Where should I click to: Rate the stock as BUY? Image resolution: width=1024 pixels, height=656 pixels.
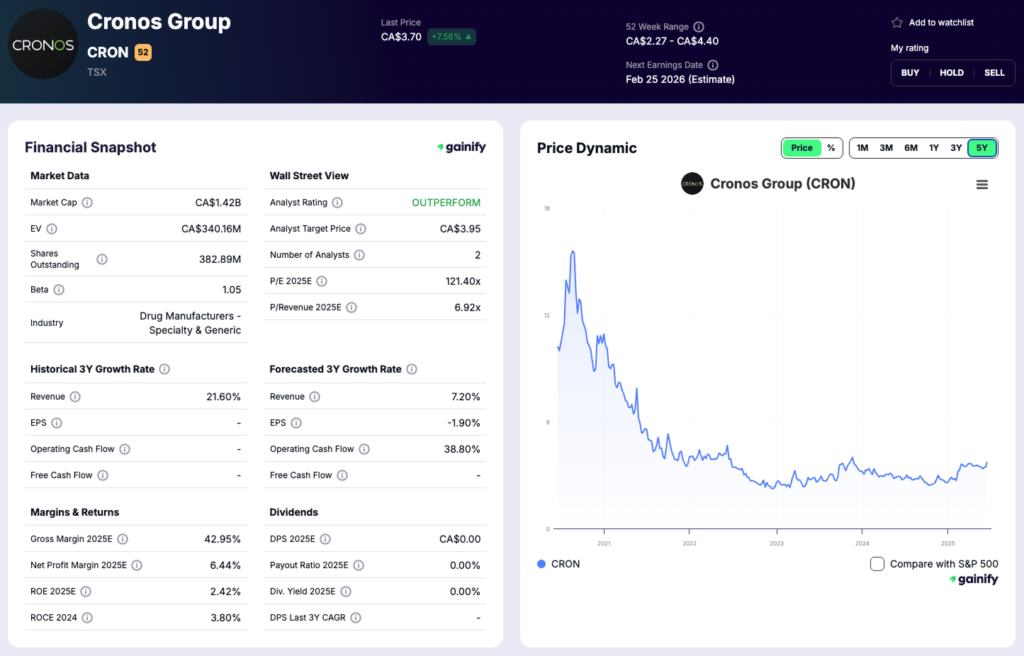(x=910, y=72)
